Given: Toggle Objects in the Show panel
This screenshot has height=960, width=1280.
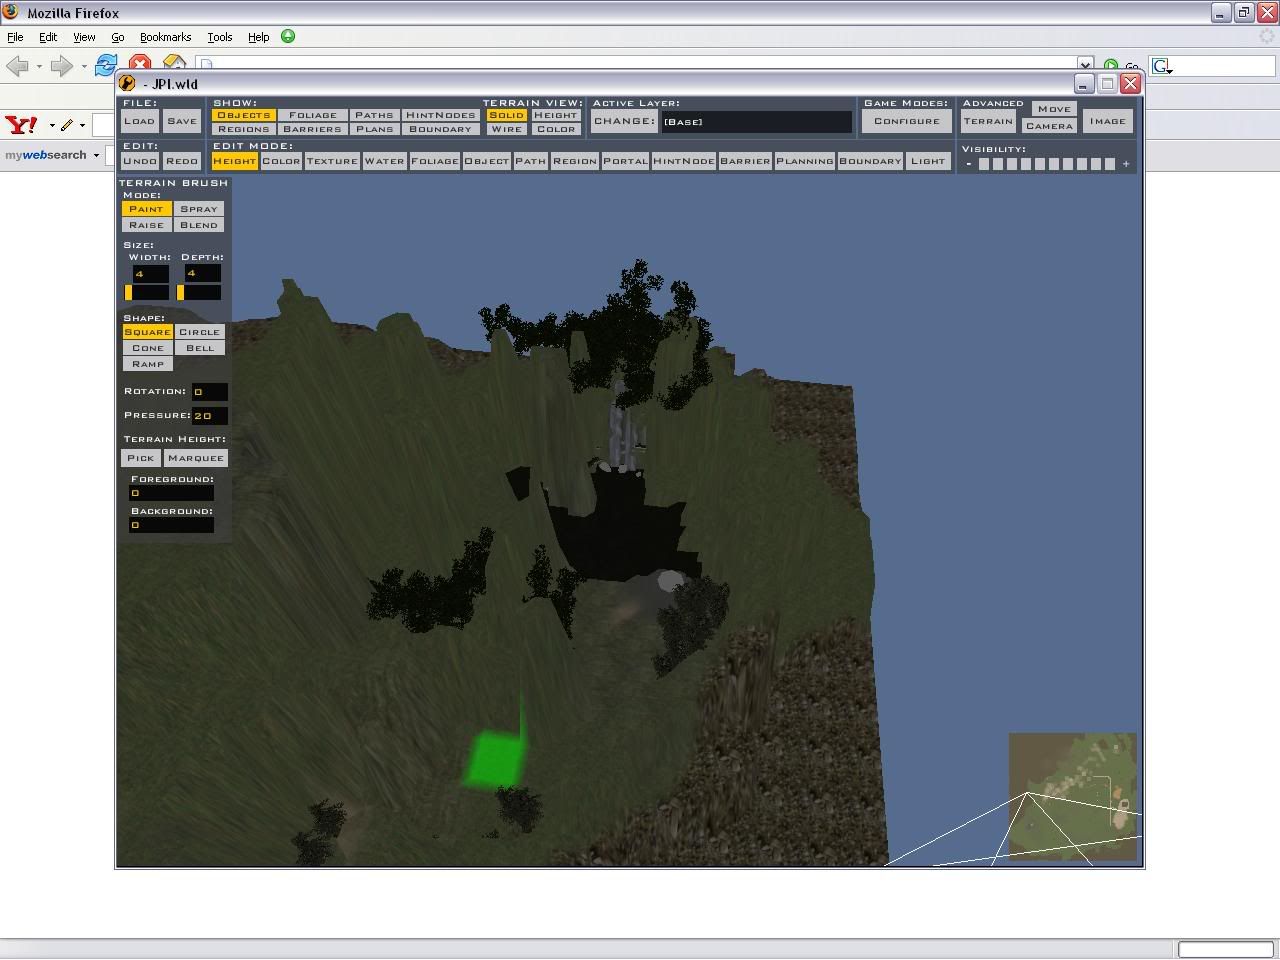Looking at the screenshot, I should [x=243, y=115].
